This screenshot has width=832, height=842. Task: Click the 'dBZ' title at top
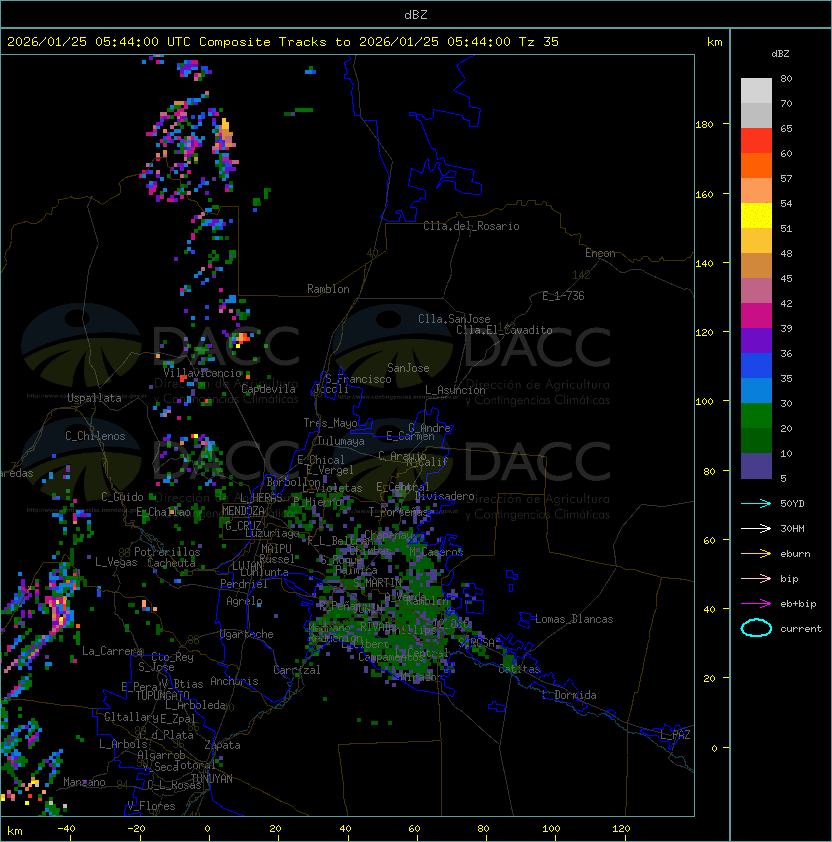tap(416, 14)
